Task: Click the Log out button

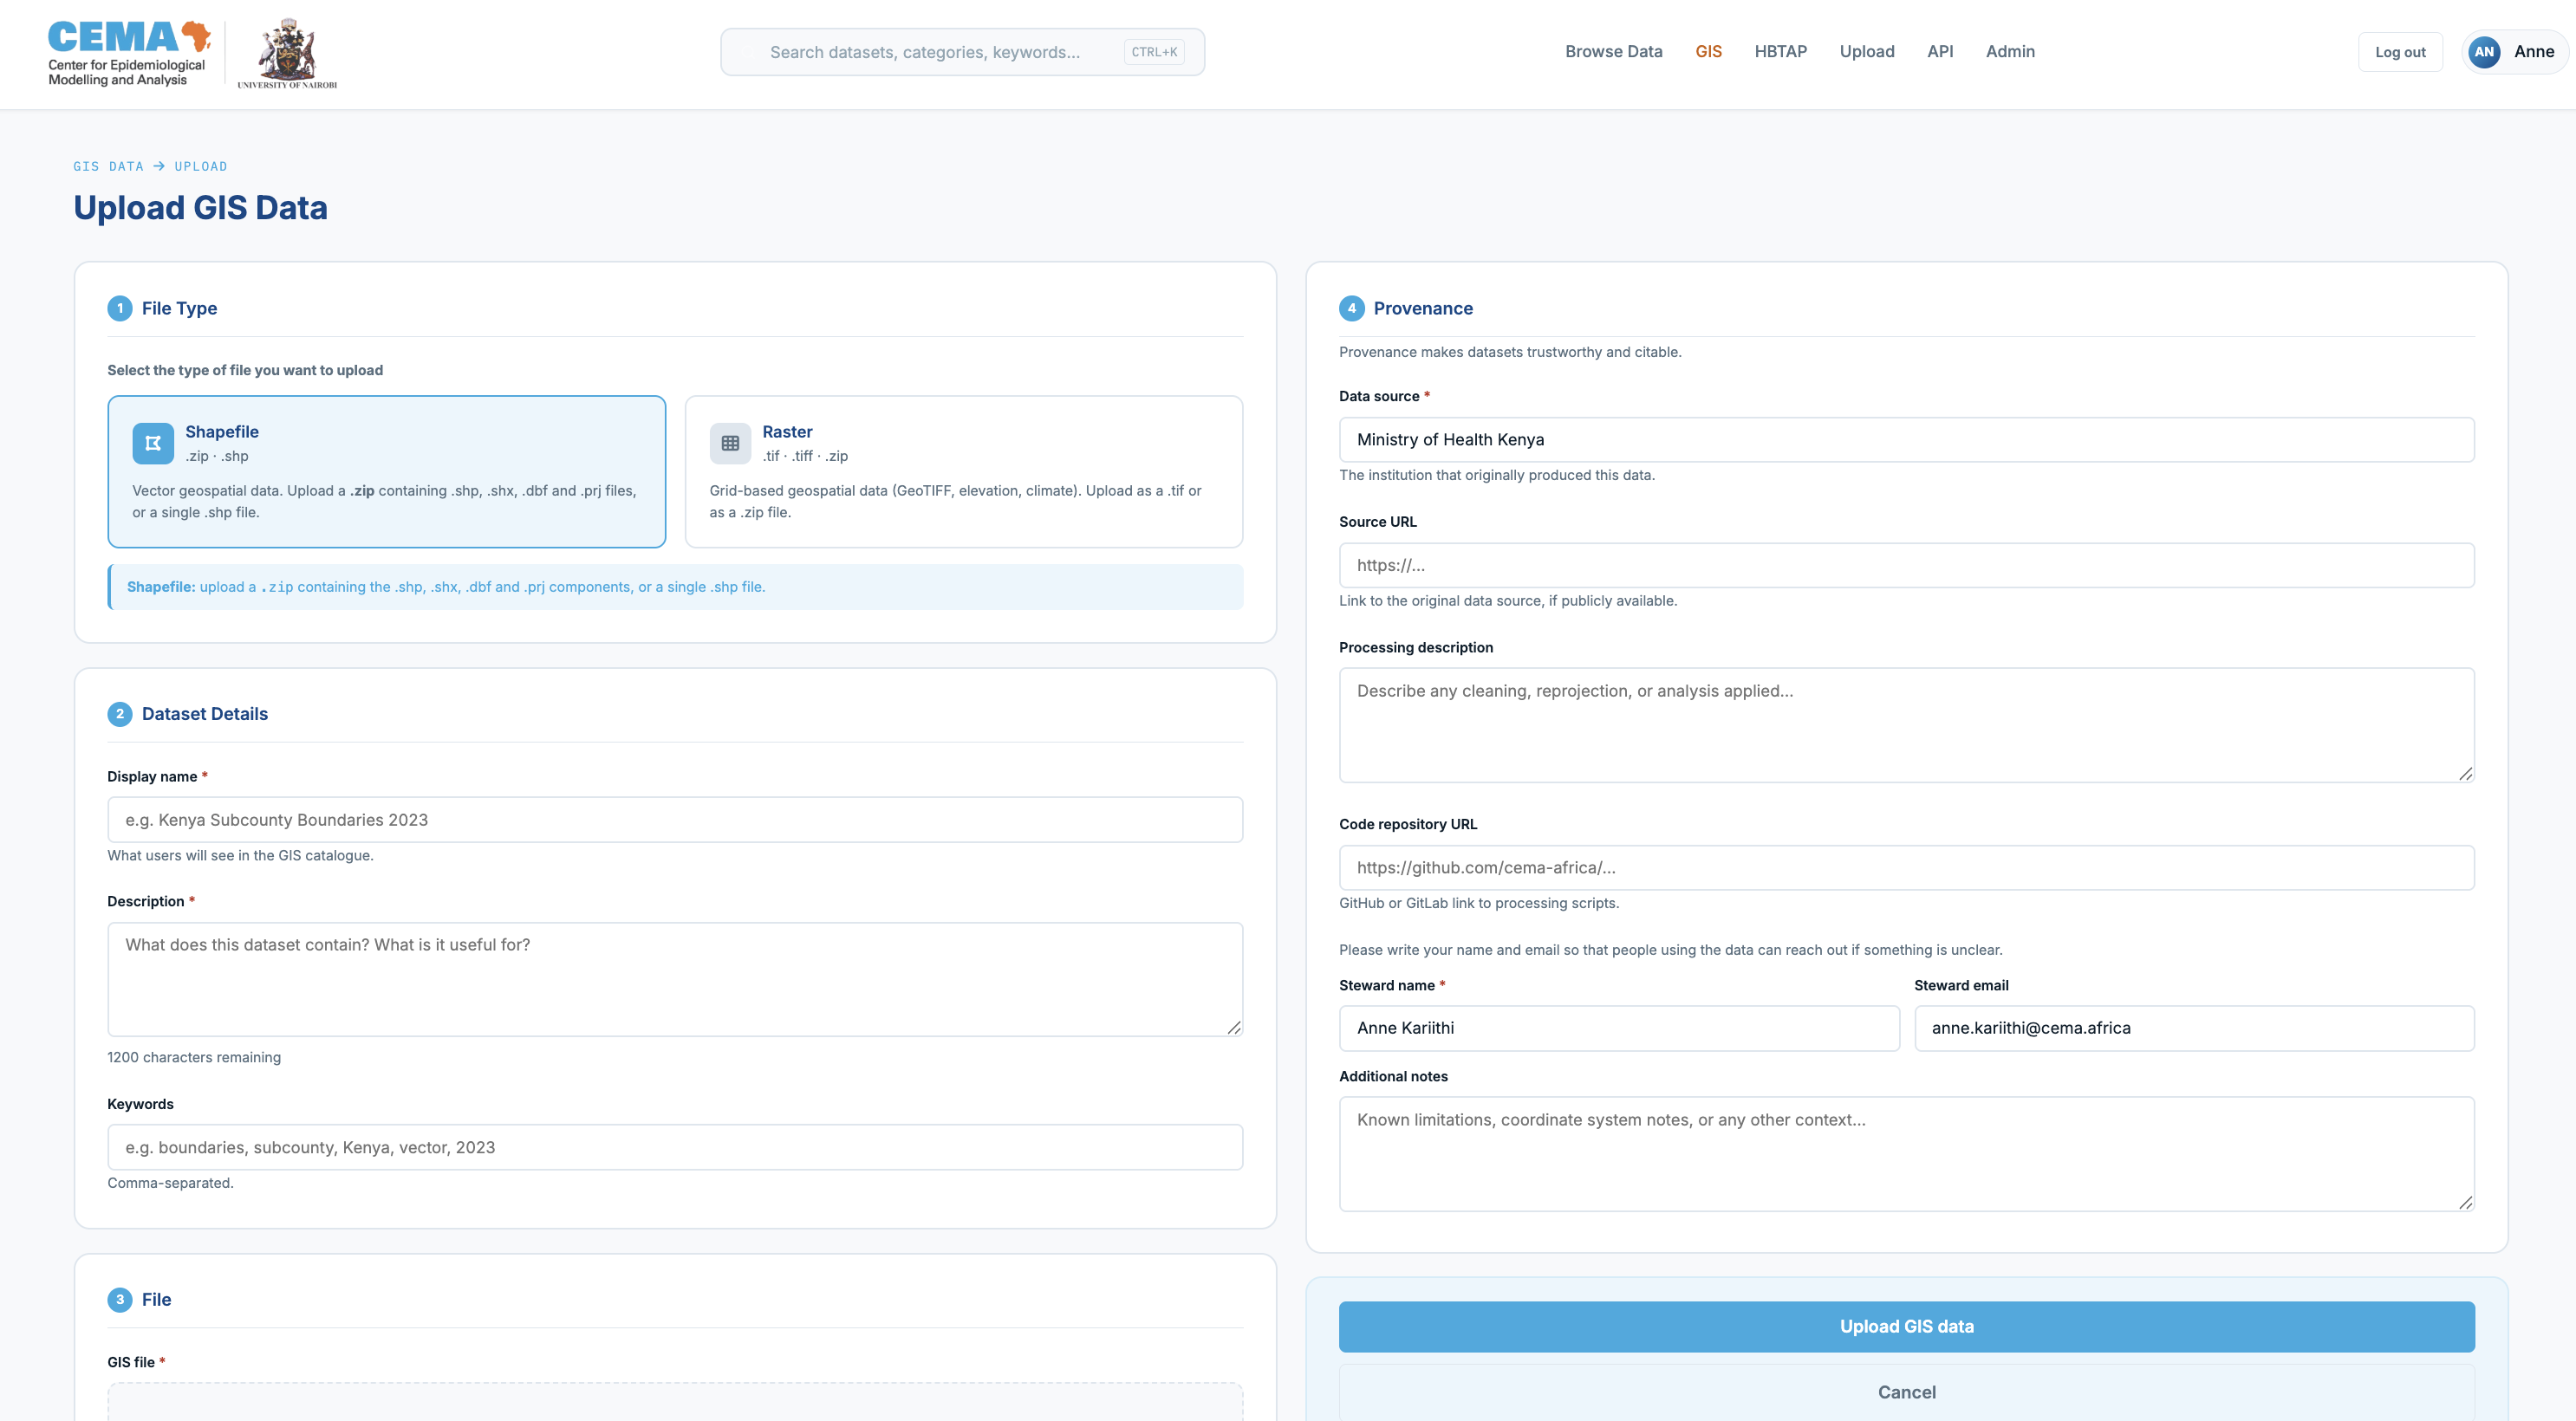Action: click(2399, 52)
